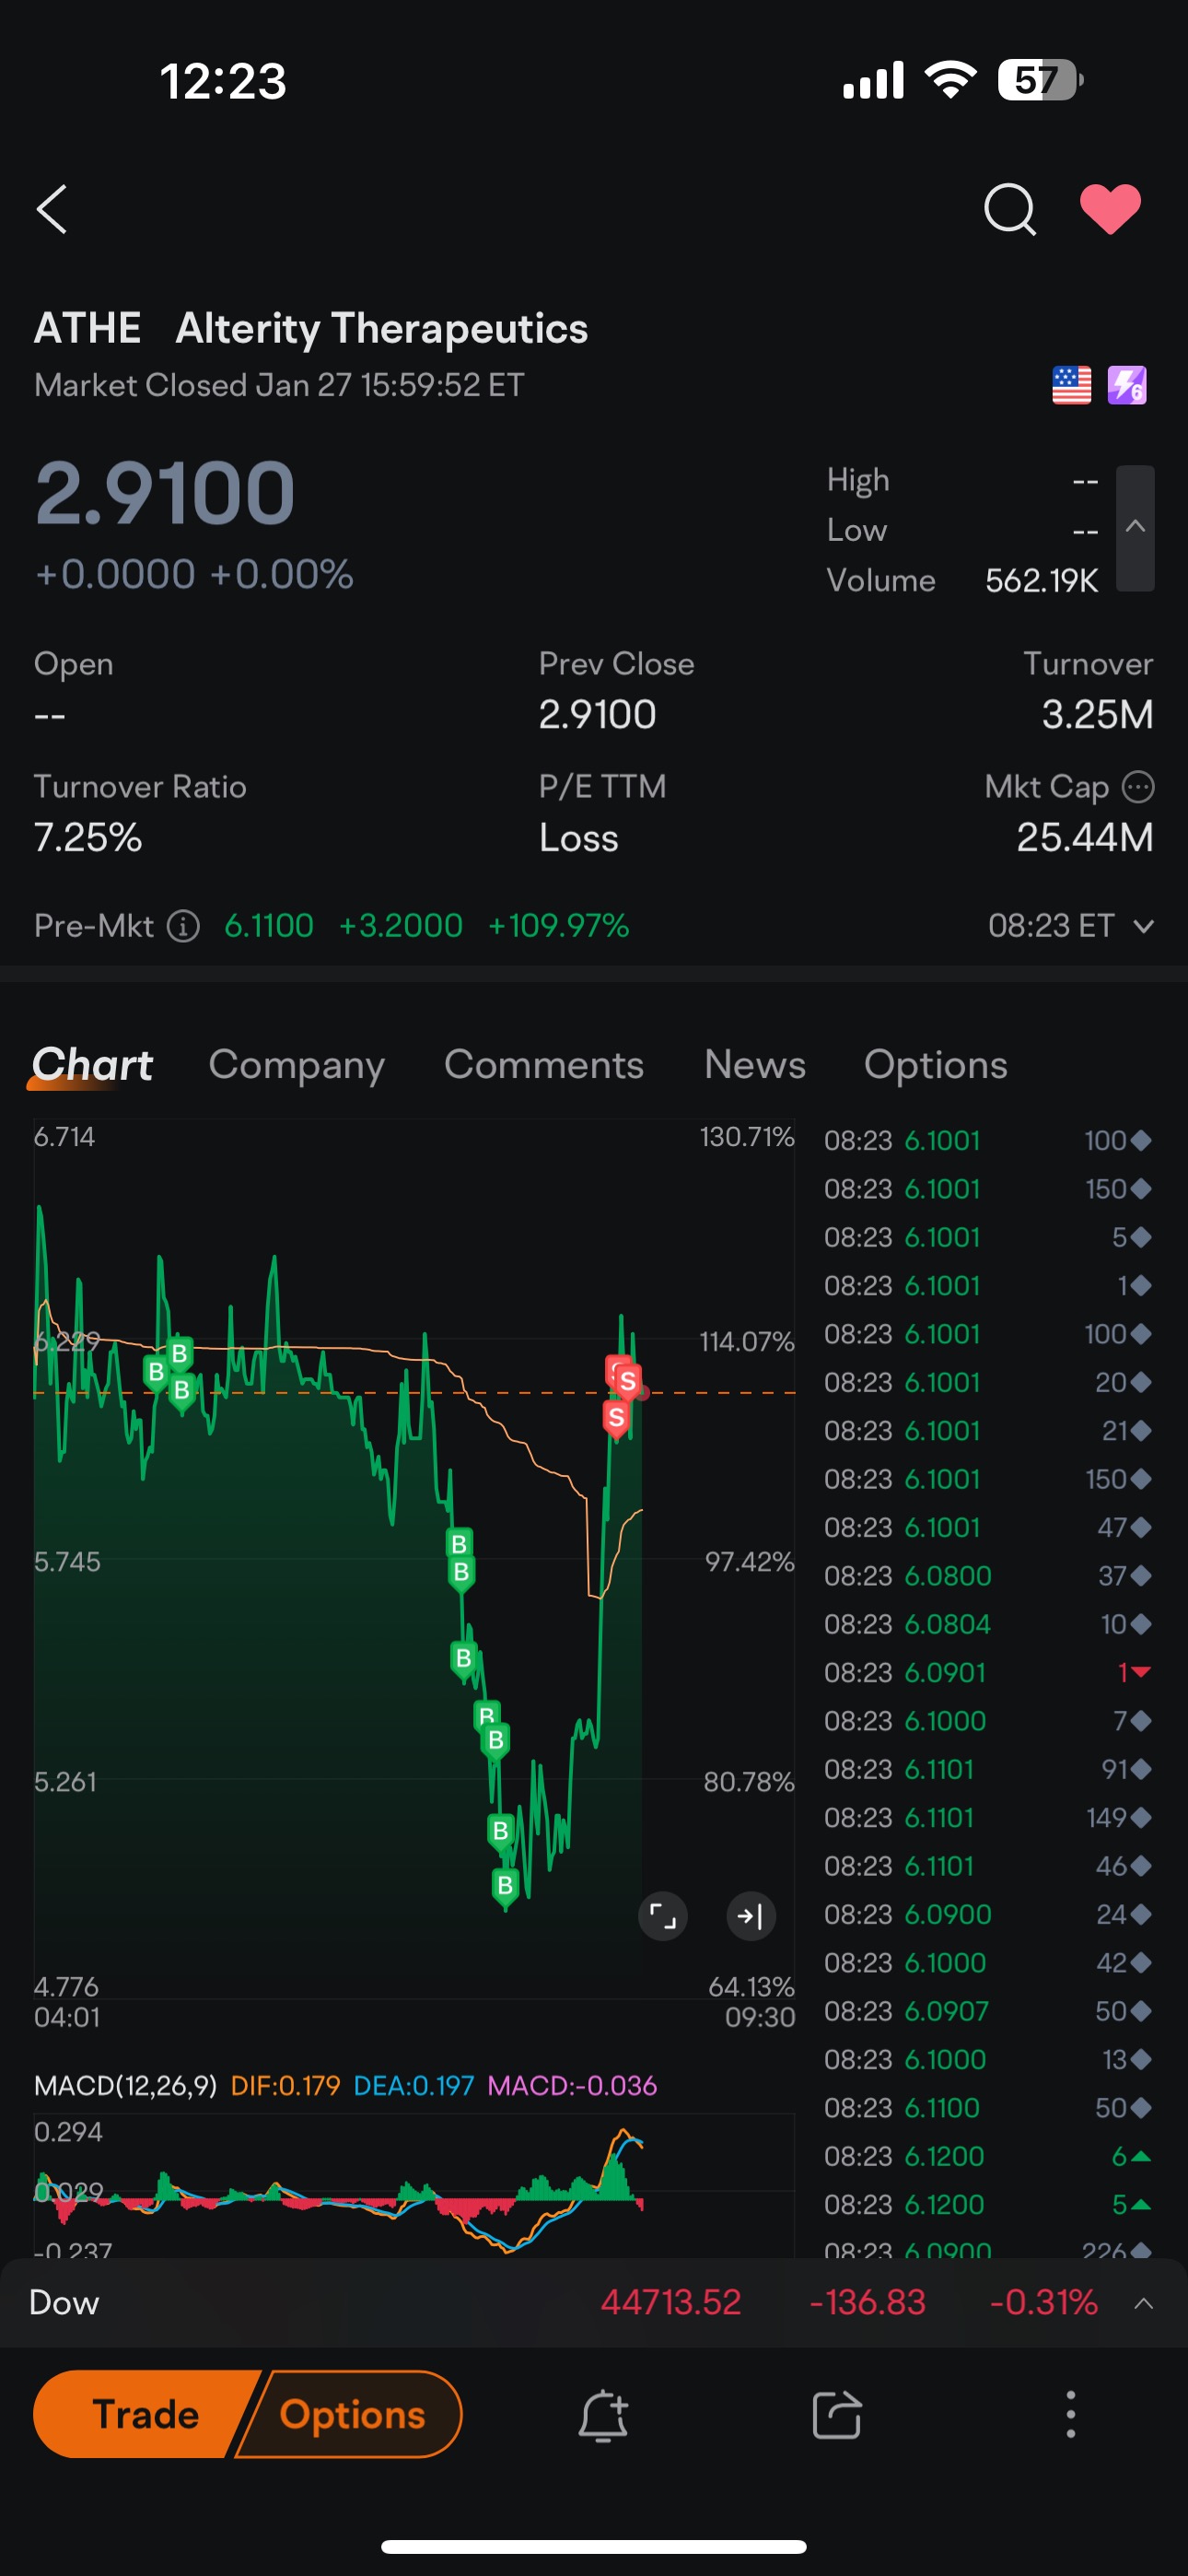Tap the Mkt Cap 25.44M value
The height and width of the screenshot is (2576, 1188).
point(1085,837)
